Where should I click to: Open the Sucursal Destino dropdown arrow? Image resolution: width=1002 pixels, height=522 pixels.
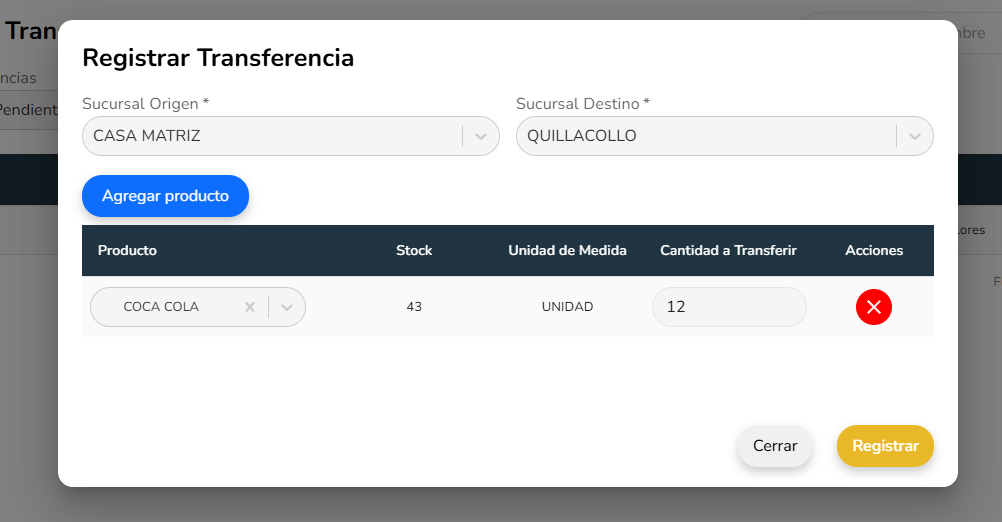[x=915, y=136]
